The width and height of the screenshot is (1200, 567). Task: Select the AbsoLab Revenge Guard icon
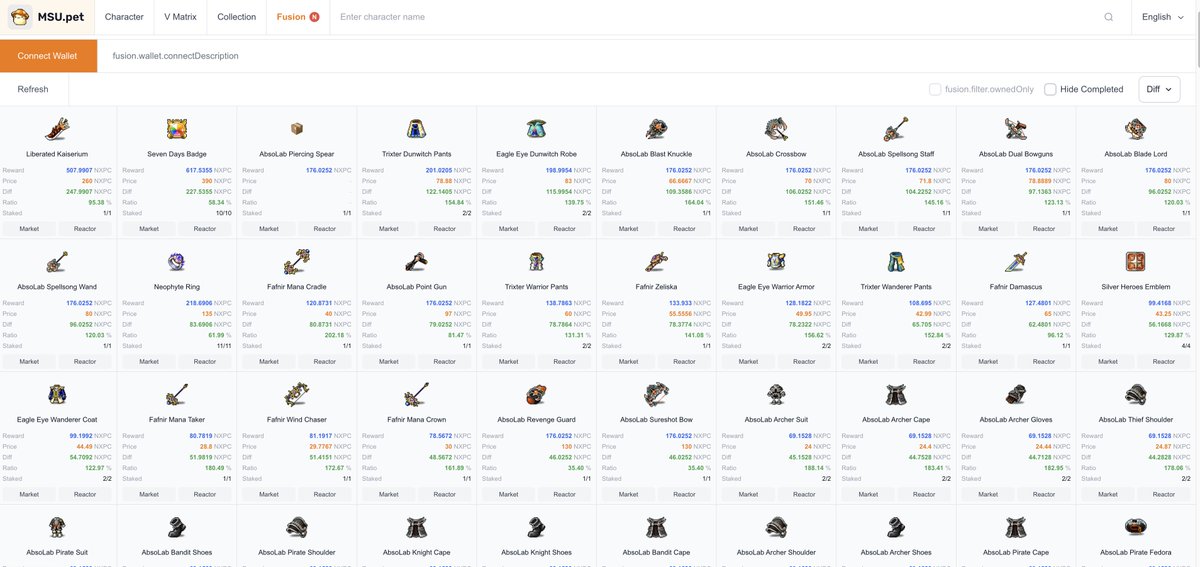tap(537, 395)
